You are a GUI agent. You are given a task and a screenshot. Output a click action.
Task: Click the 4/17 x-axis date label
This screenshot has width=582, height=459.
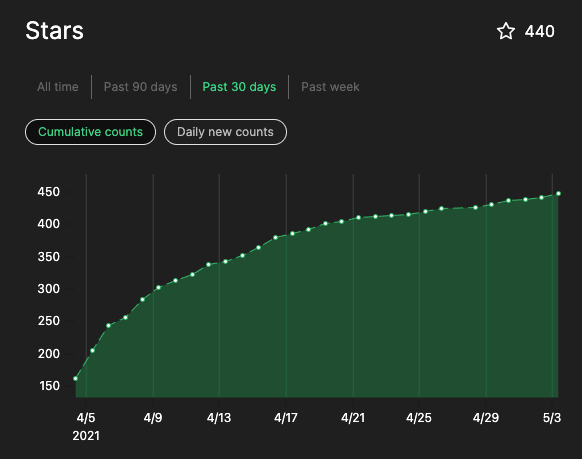(x=286, y=418)
